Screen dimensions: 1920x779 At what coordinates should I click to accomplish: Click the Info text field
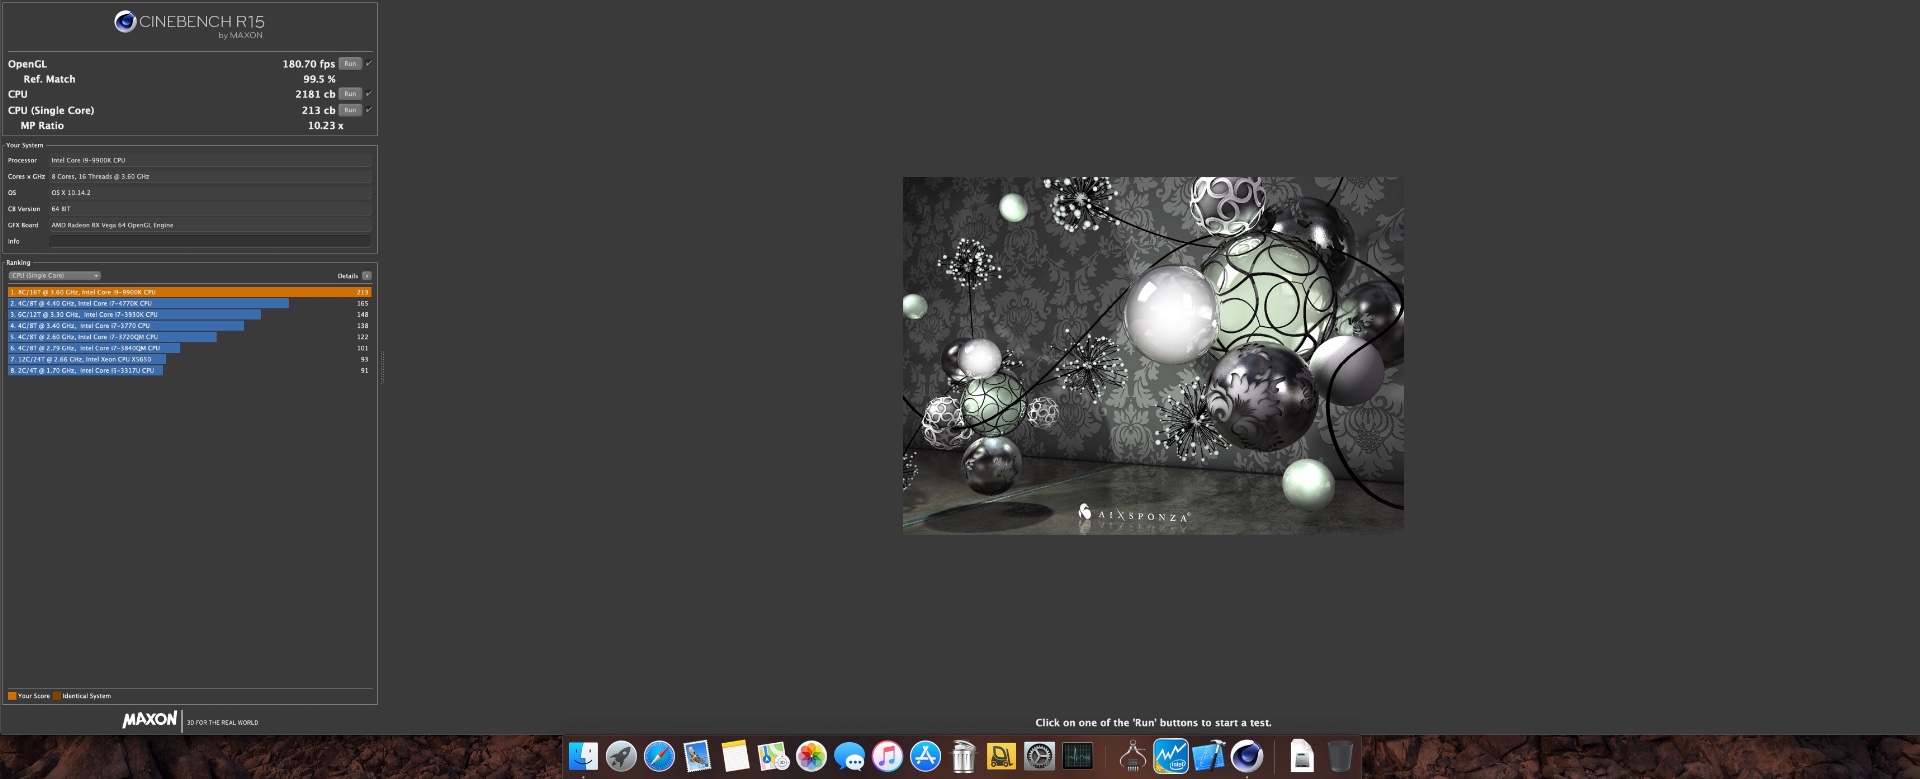click(x=210, y=241)
